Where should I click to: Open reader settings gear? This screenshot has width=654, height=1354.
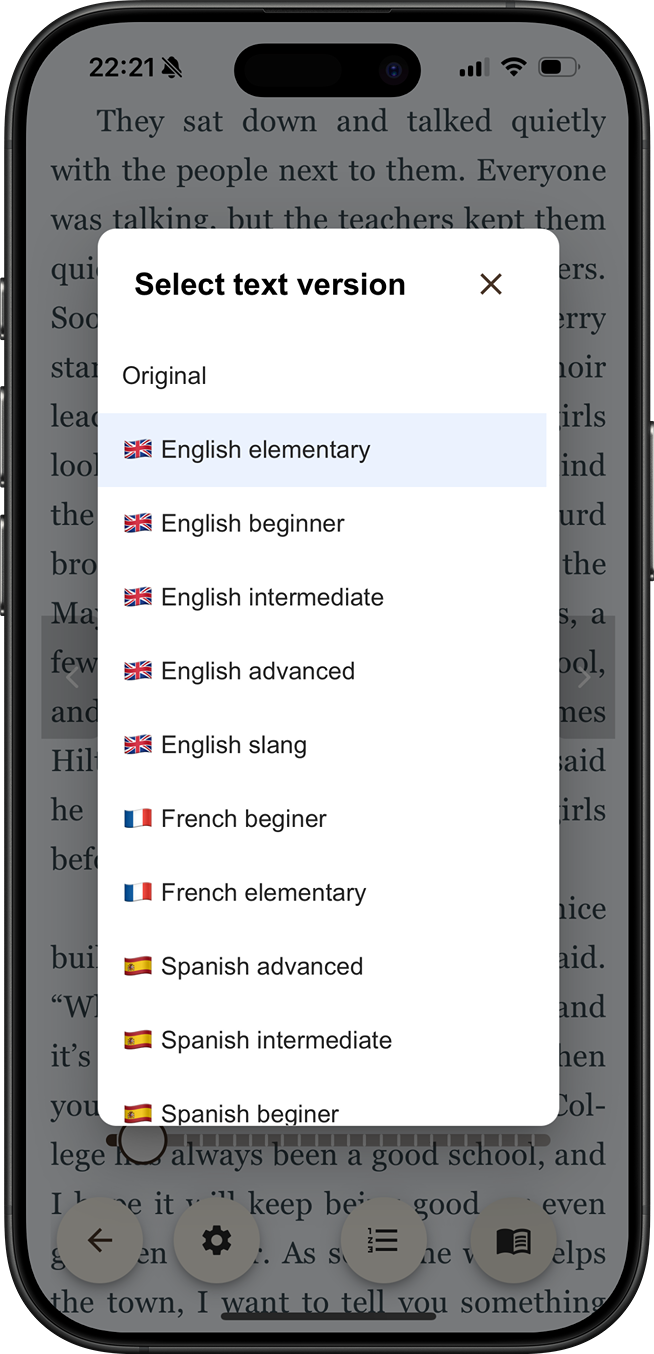[x=216, y=1241]
